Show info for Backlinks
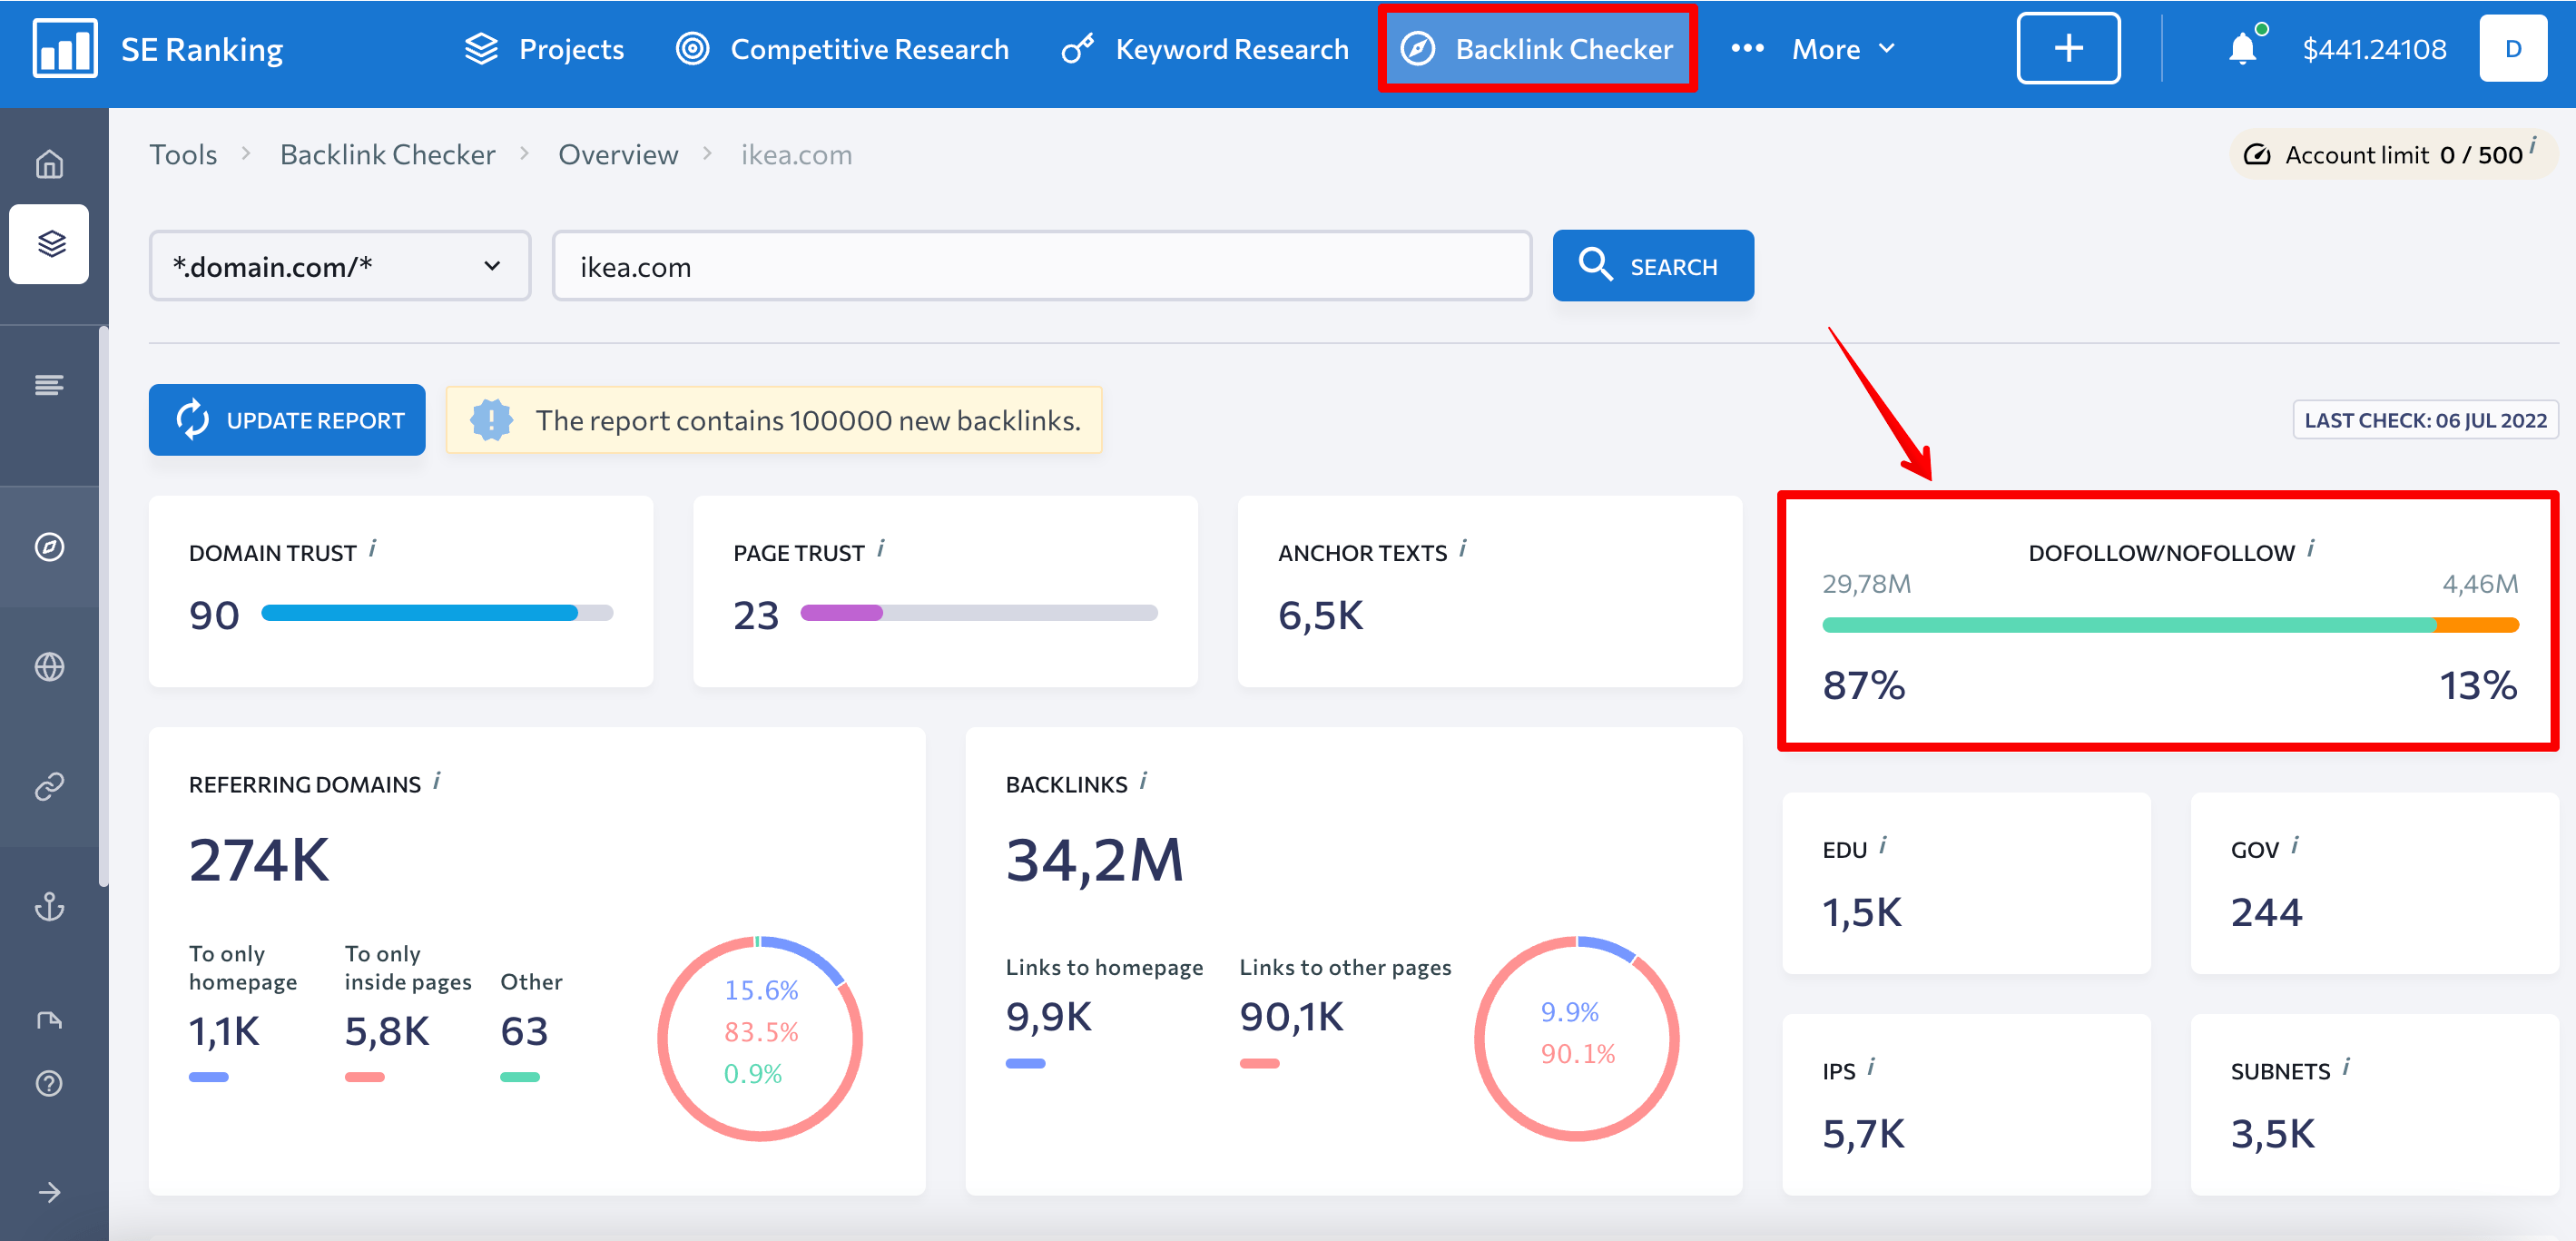 [x=1144, y=780]
